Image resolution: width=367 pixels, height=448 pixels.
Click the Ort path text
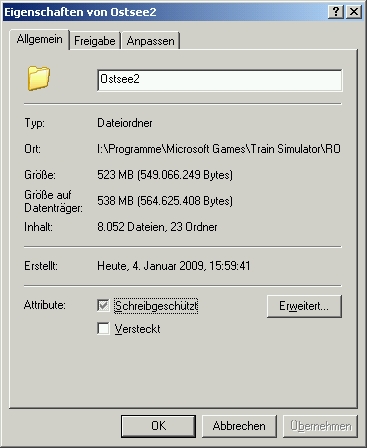[x=219, y=149]
